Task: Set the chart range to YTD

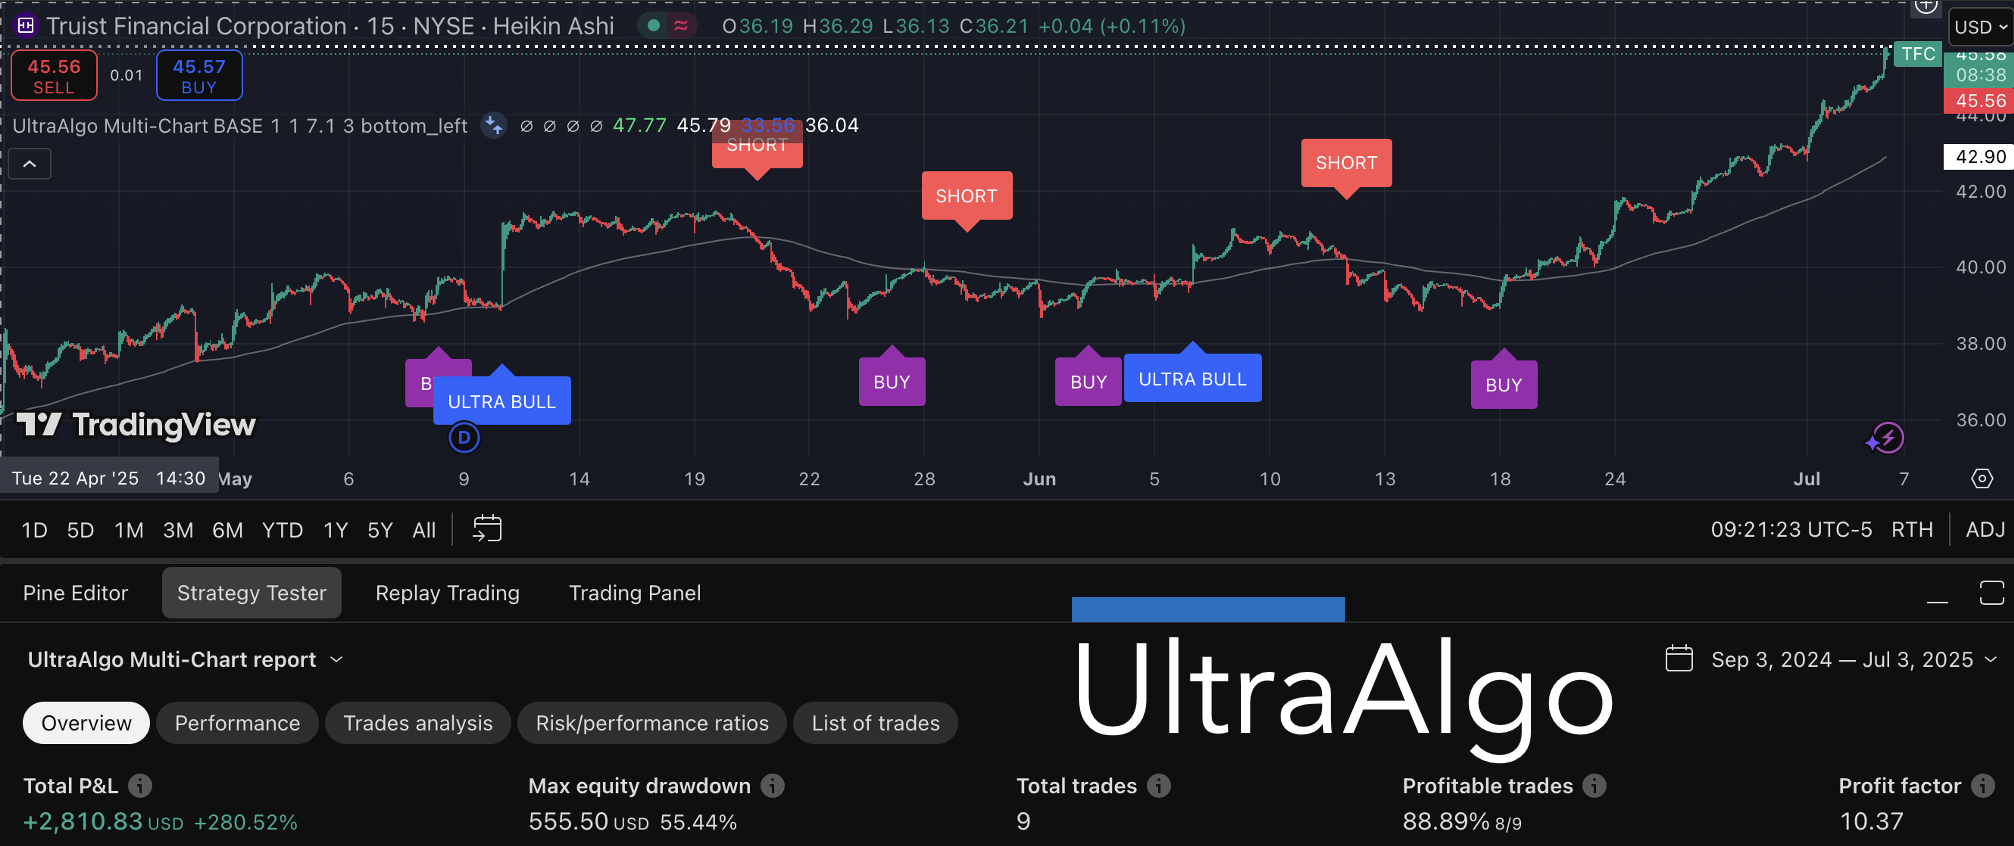Action: click(x=282, y=530)
